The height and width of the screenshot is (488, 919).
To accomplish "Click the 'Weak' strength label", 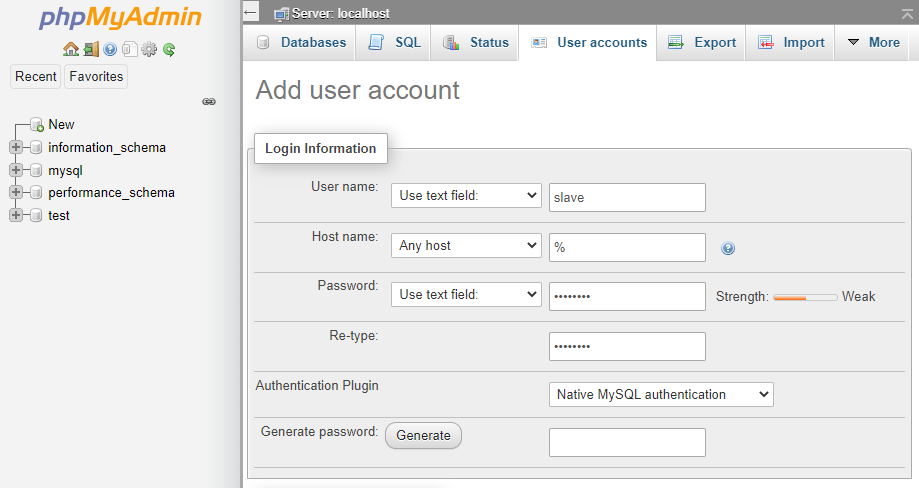I will pyautogui.click(x=859, y=296).
